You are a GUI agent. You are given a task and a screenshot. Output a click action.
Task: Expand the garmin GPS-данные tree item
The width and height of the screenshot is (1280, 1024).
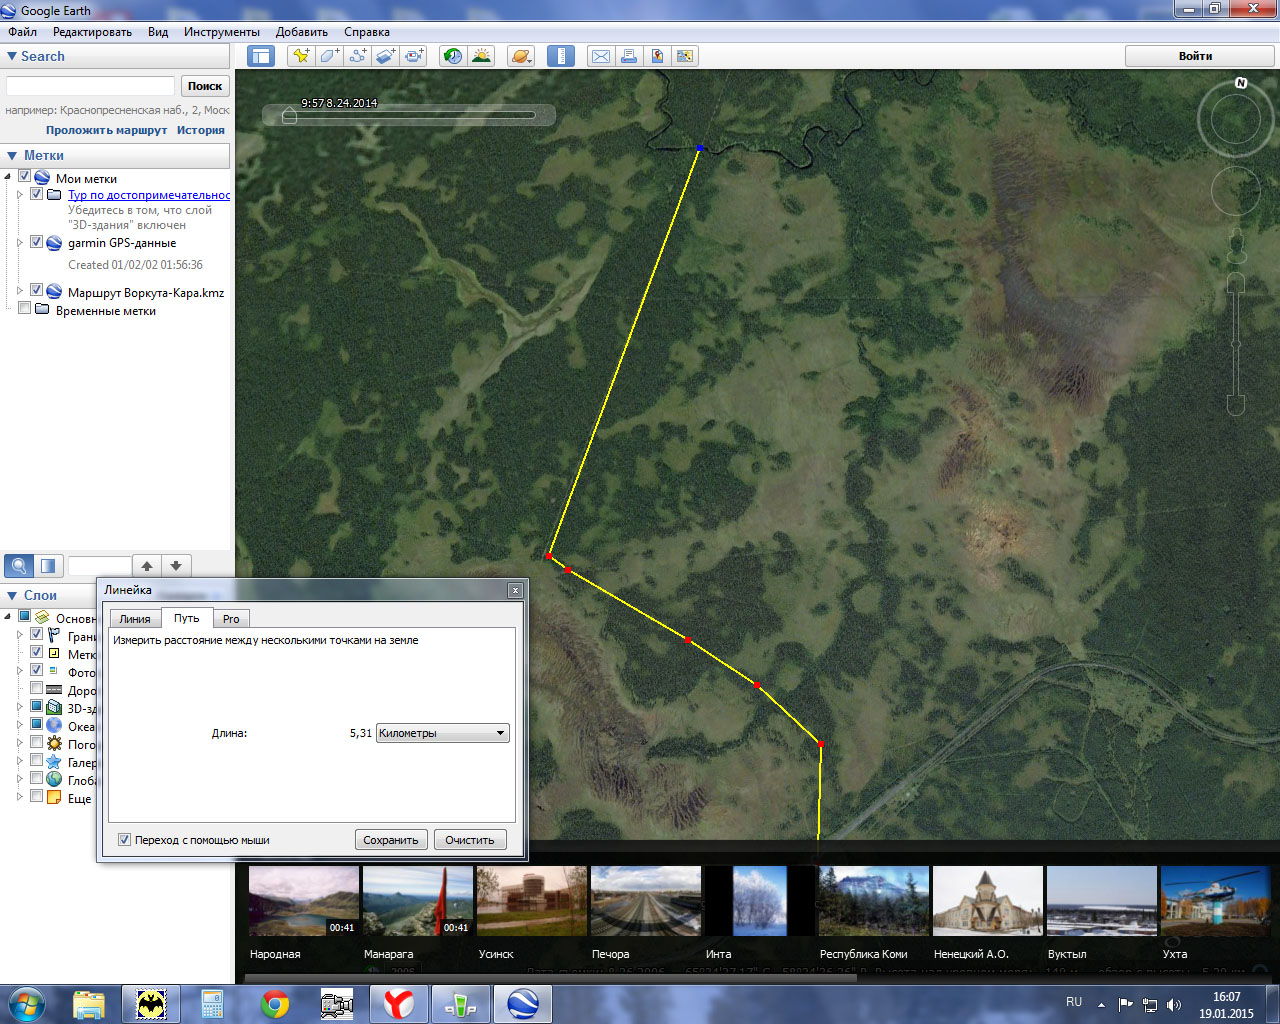pyautogui.click(x=19, y=243)
